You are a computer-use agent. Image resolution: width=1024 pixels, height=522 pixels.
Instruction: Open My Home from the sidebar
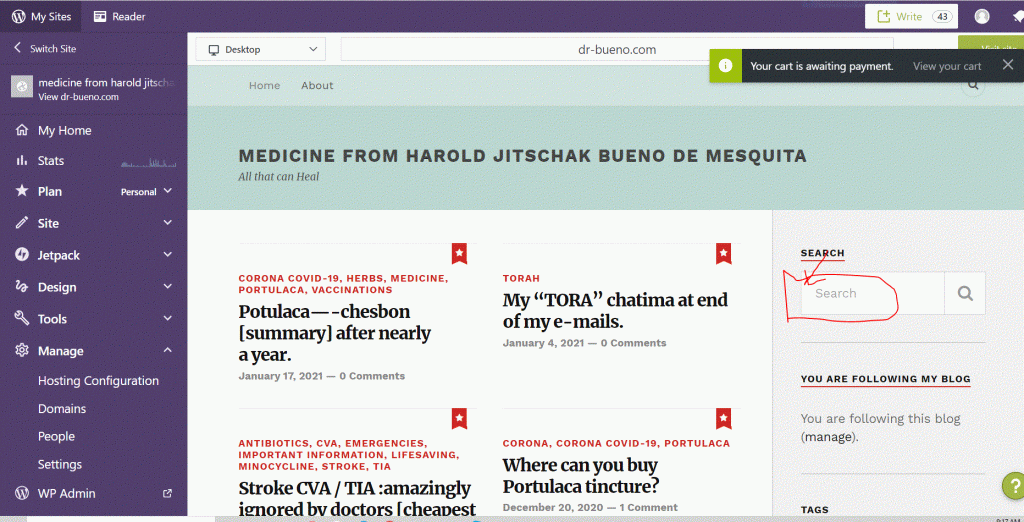(64, 130)
